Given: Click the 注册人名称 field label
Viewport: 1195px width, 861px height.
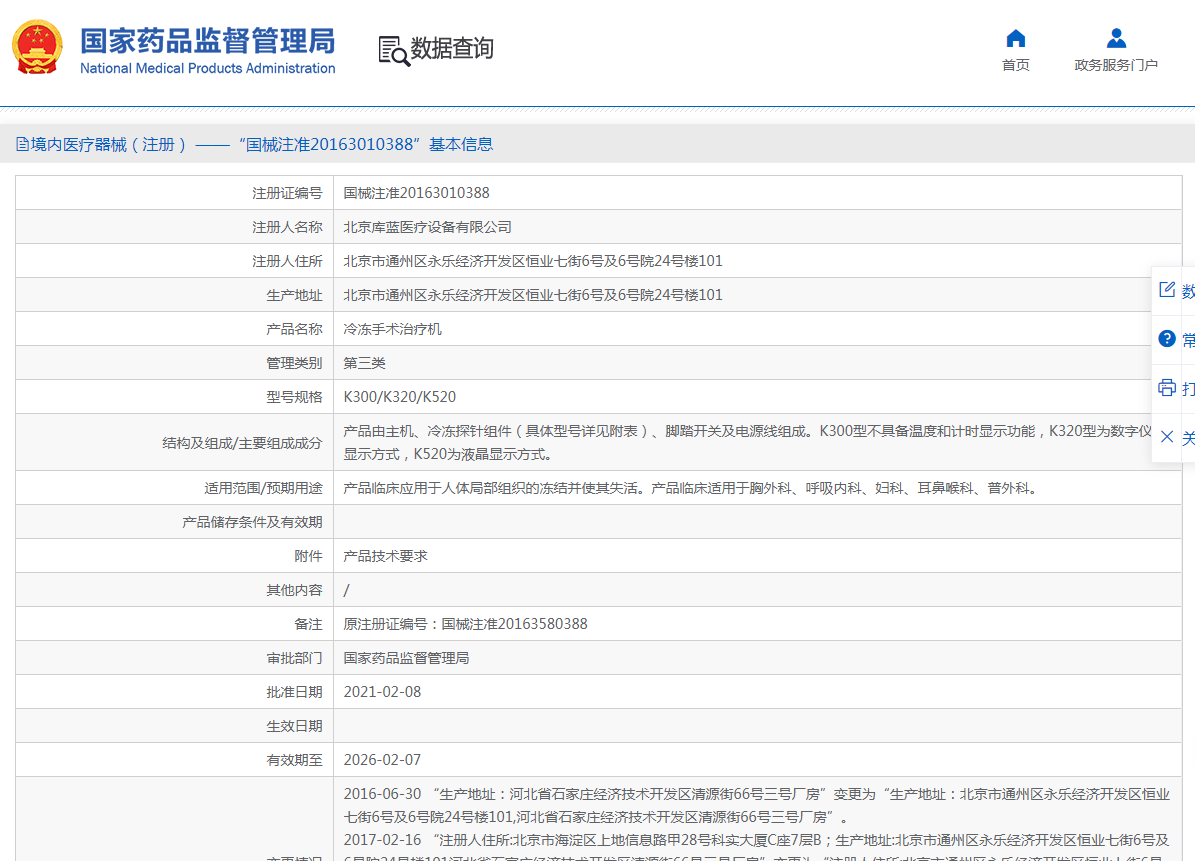Looking at the screenshot, I should pos(287,227).
